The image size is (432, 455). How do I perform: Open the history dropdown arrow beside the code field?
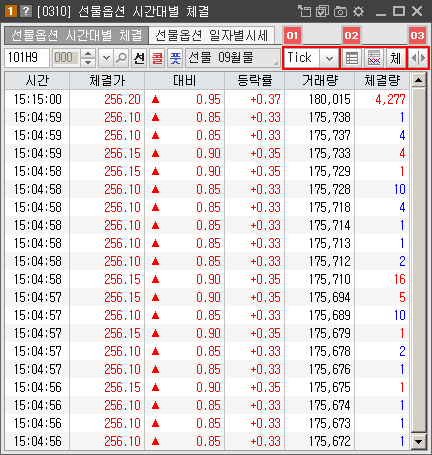pyautogui.click(x=106, y=58)
